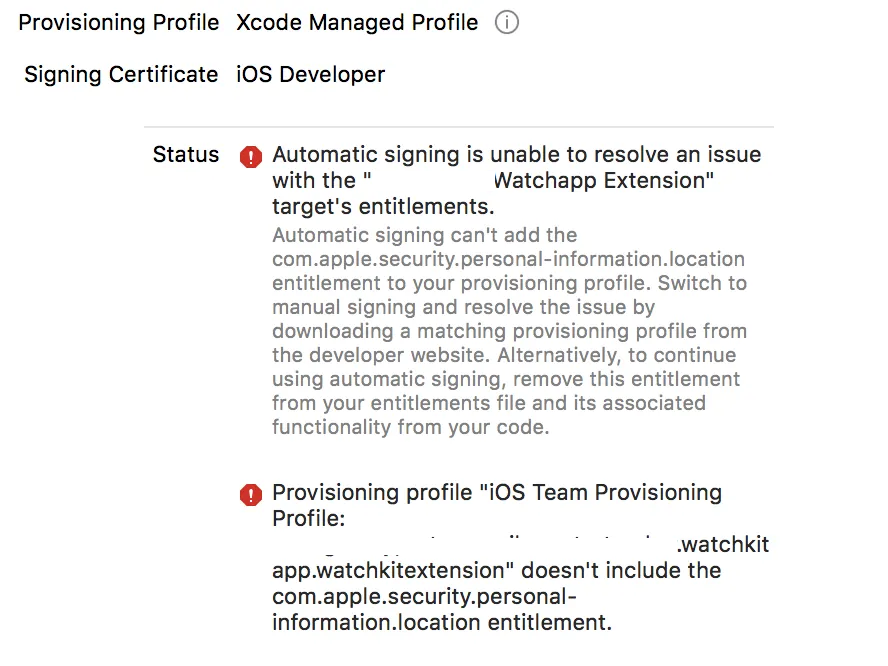Click the Status label
The width and height of the screenshot is (888, 666).
(186, 155)
